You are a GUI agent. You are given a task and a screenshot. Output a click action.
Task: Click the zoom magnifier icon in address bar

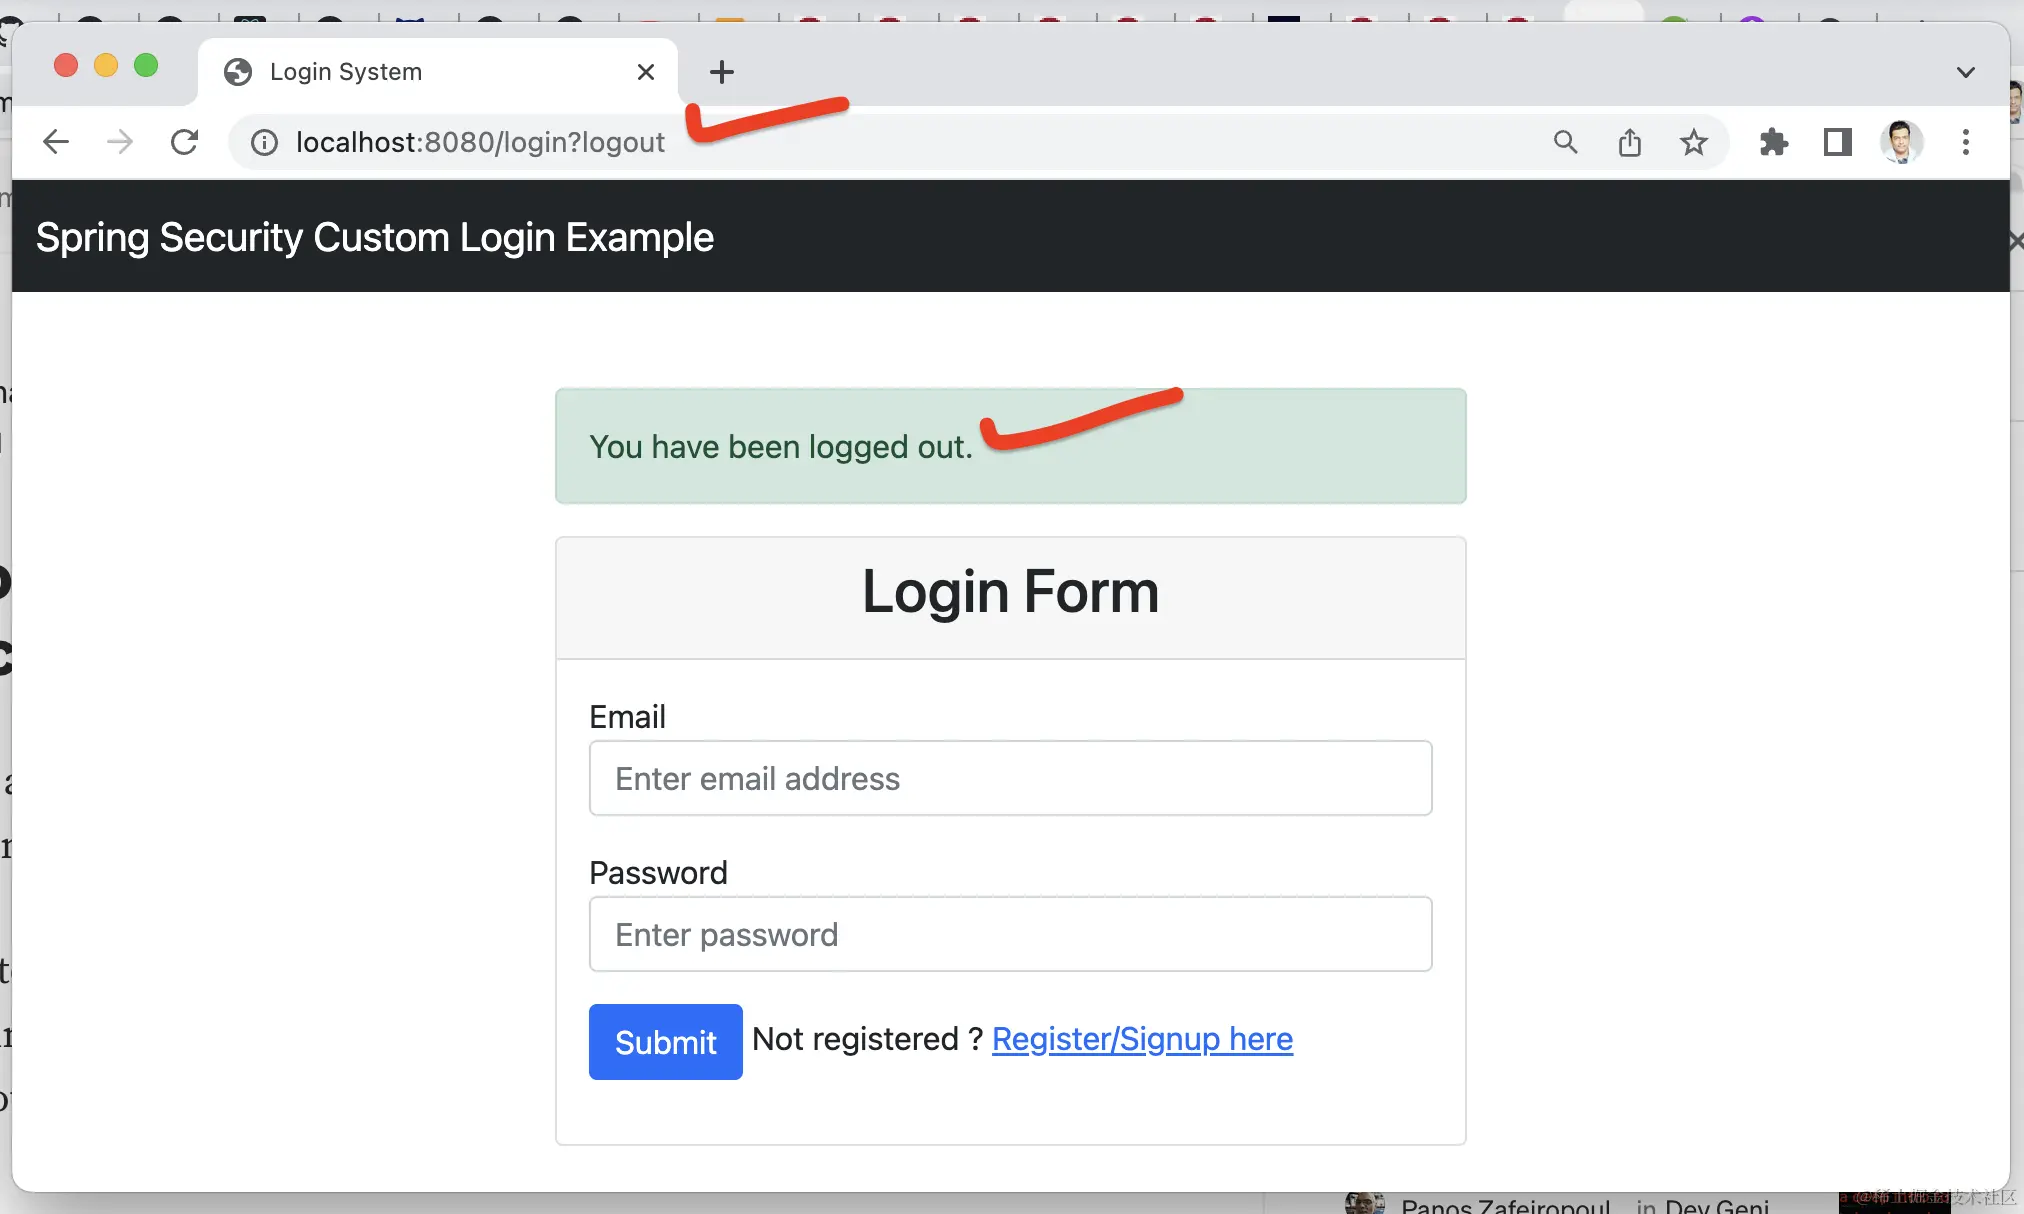1566,142
